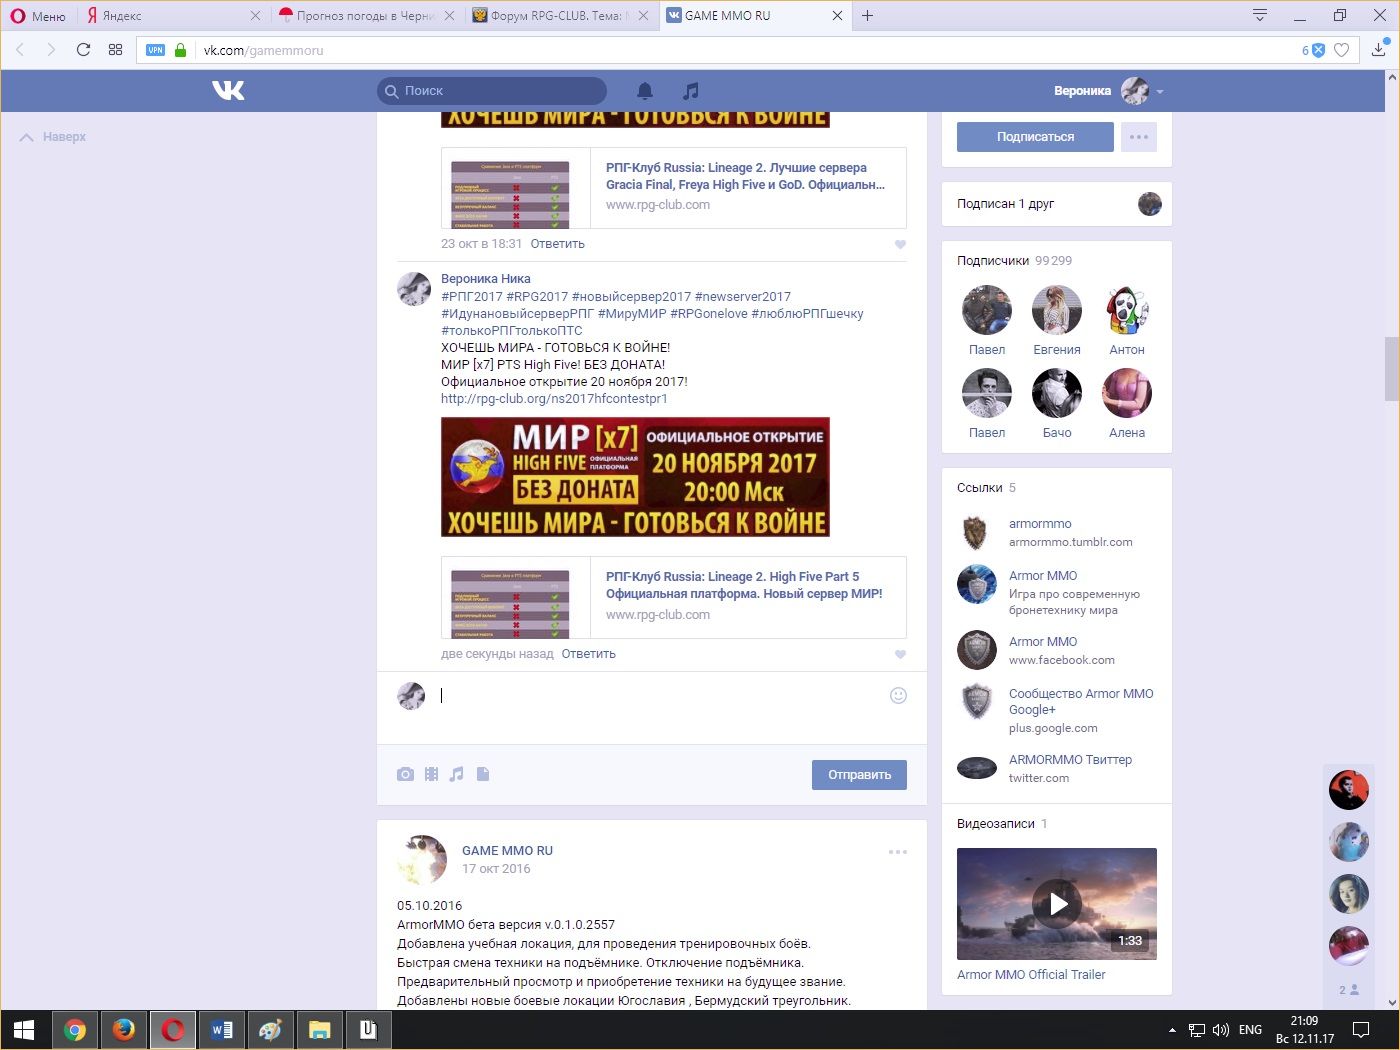Play the Armor MMO Official Trailer video

1057,904
